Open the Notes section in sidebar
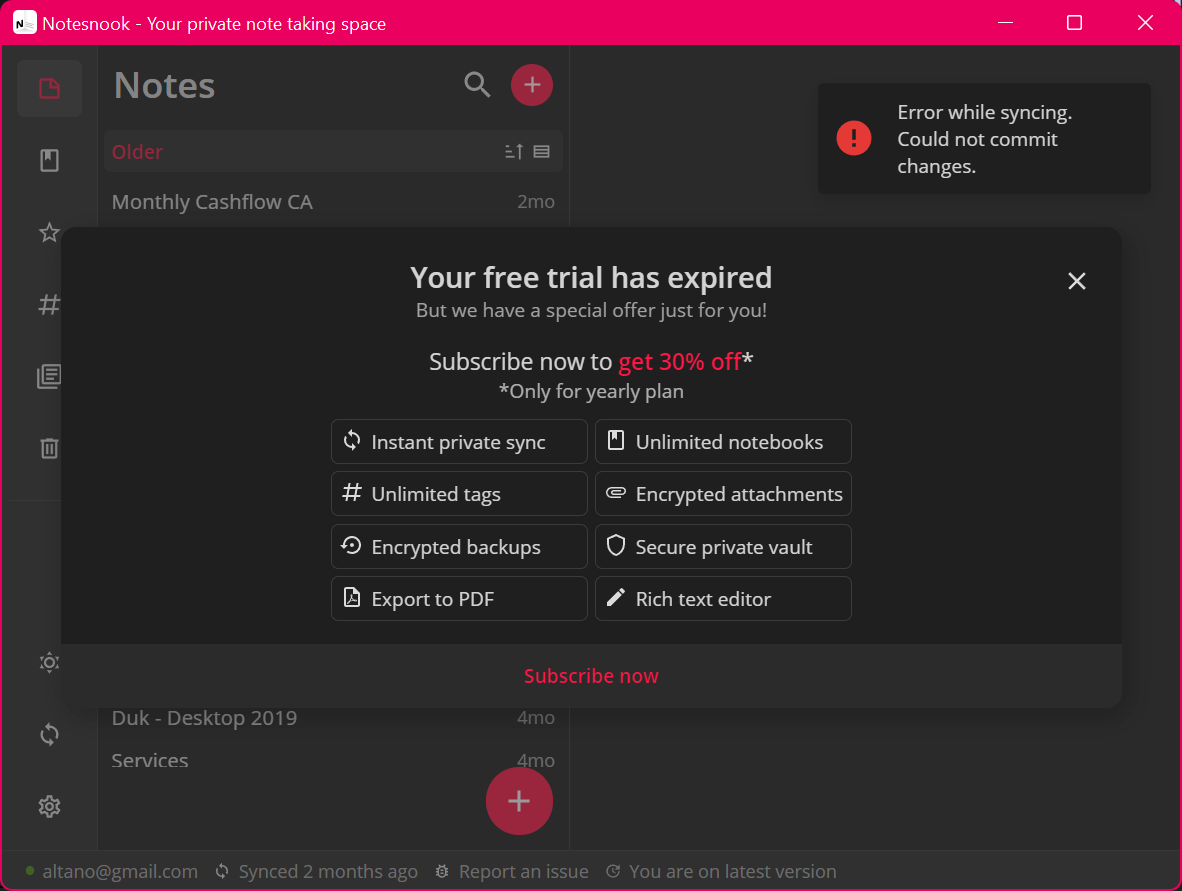 (x=49, y=88)
